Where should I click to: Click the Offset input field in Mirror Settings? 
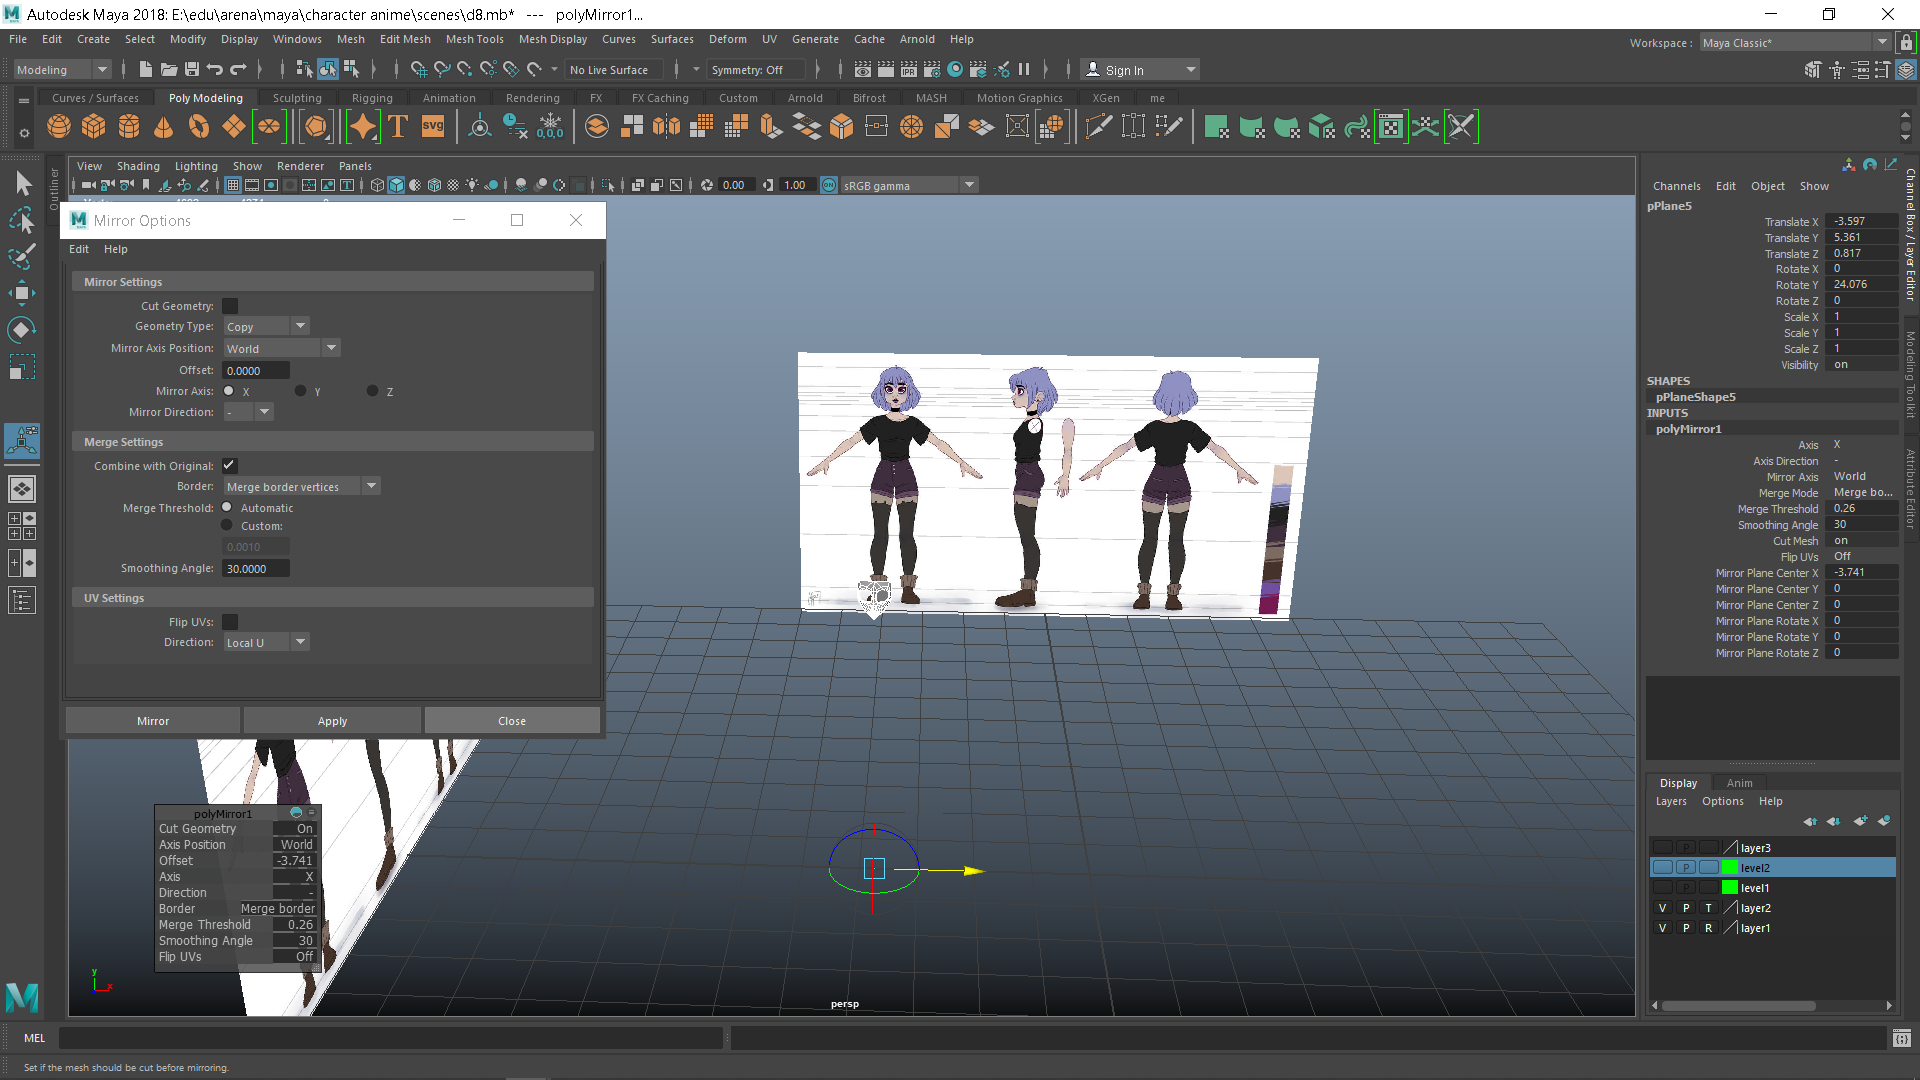pos(255,370)
